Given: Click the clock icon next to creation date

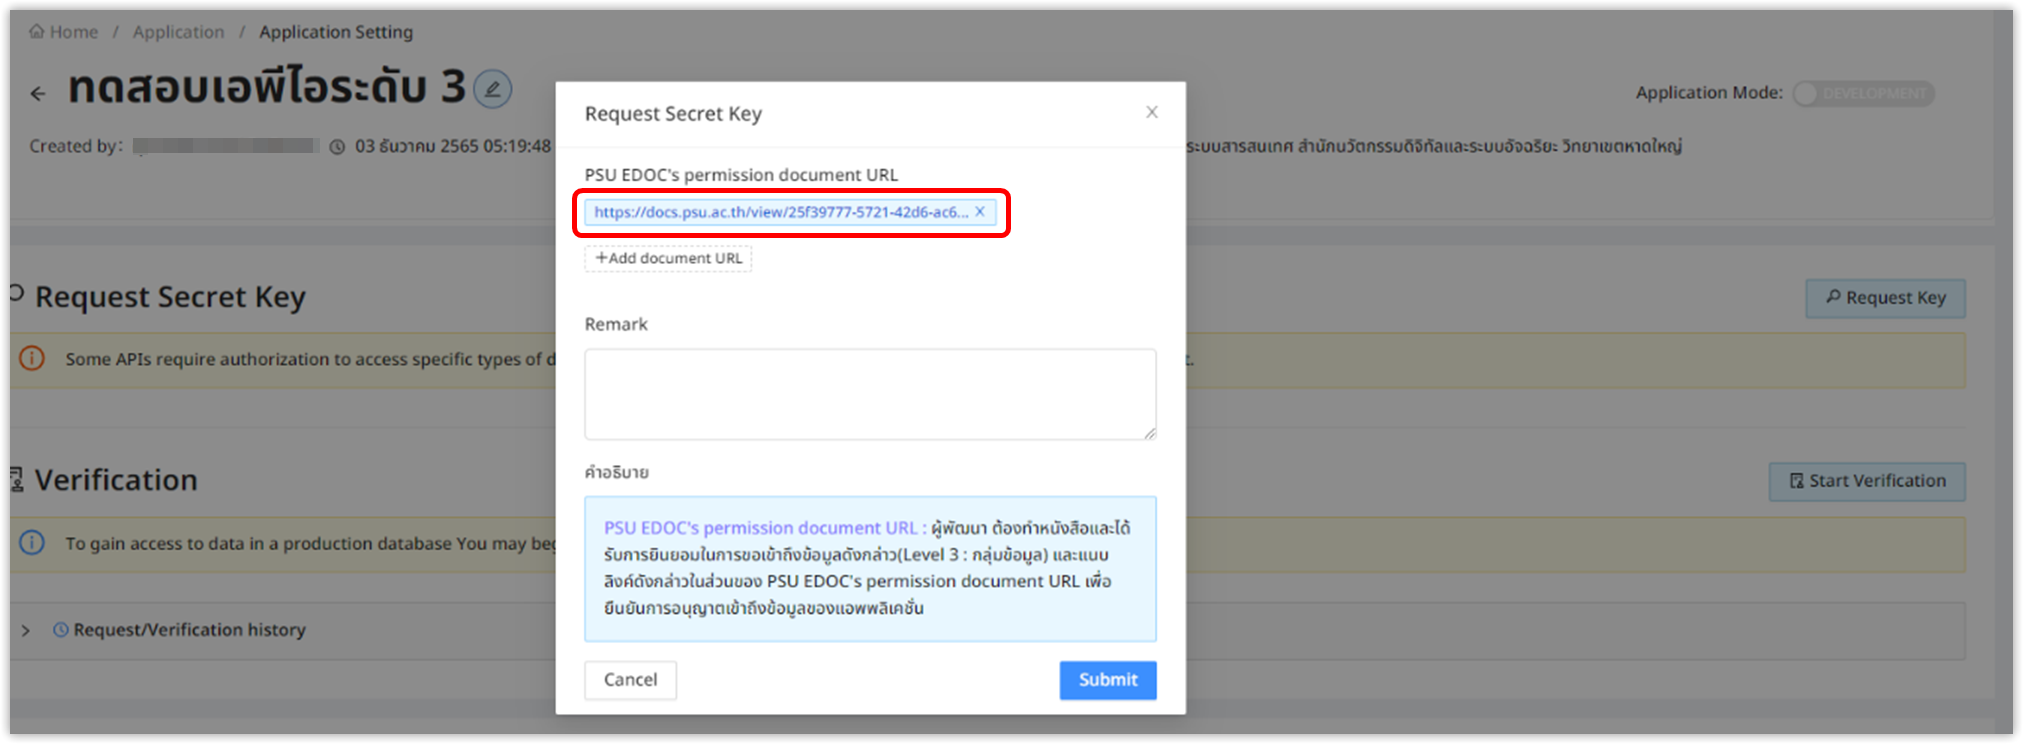Looking at the screenshot, I should tap(338, 147).
